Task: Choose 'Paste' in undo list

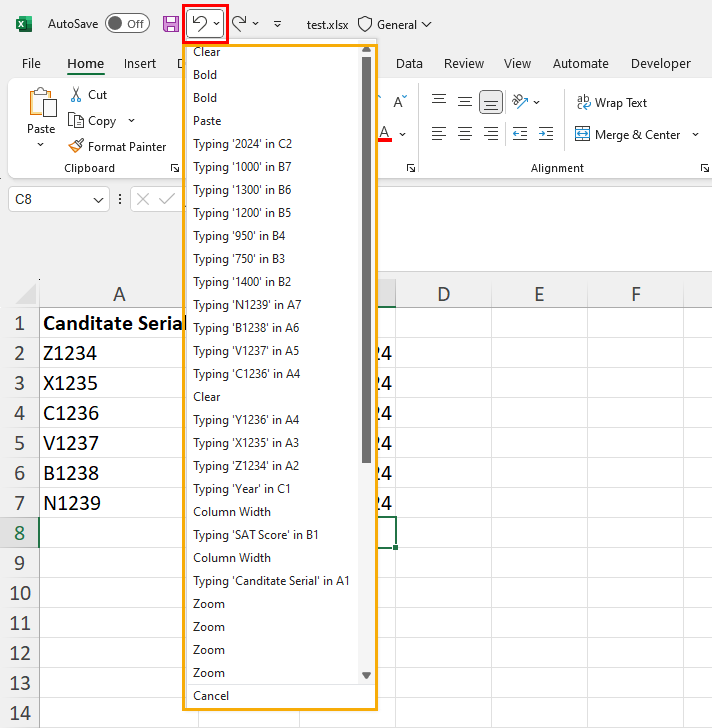Action: [272, 121]
